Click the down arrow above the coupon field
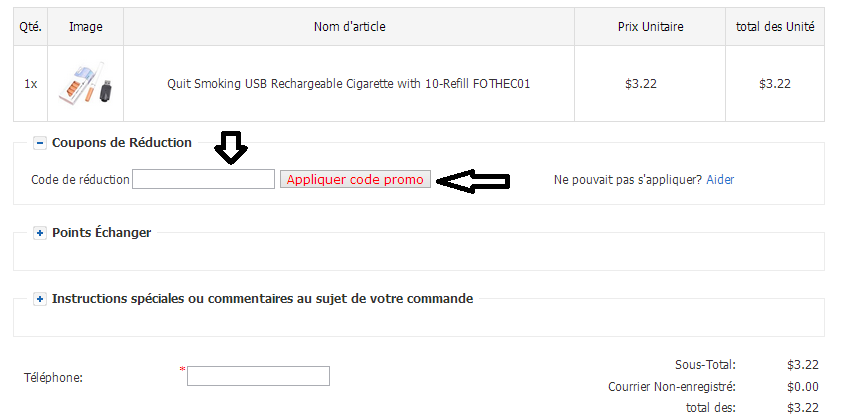Screen dimensions: 845x419 pyautogui.click(x=231, y=146)
